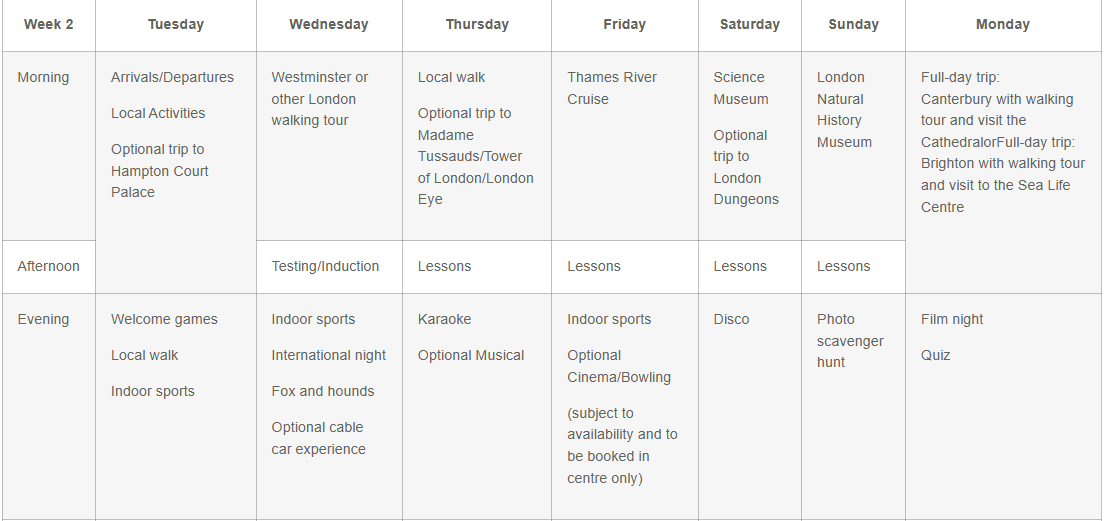Screen dimensions: 1105x521
Task: Select the Afternoon row label
Action: [49, 267]
